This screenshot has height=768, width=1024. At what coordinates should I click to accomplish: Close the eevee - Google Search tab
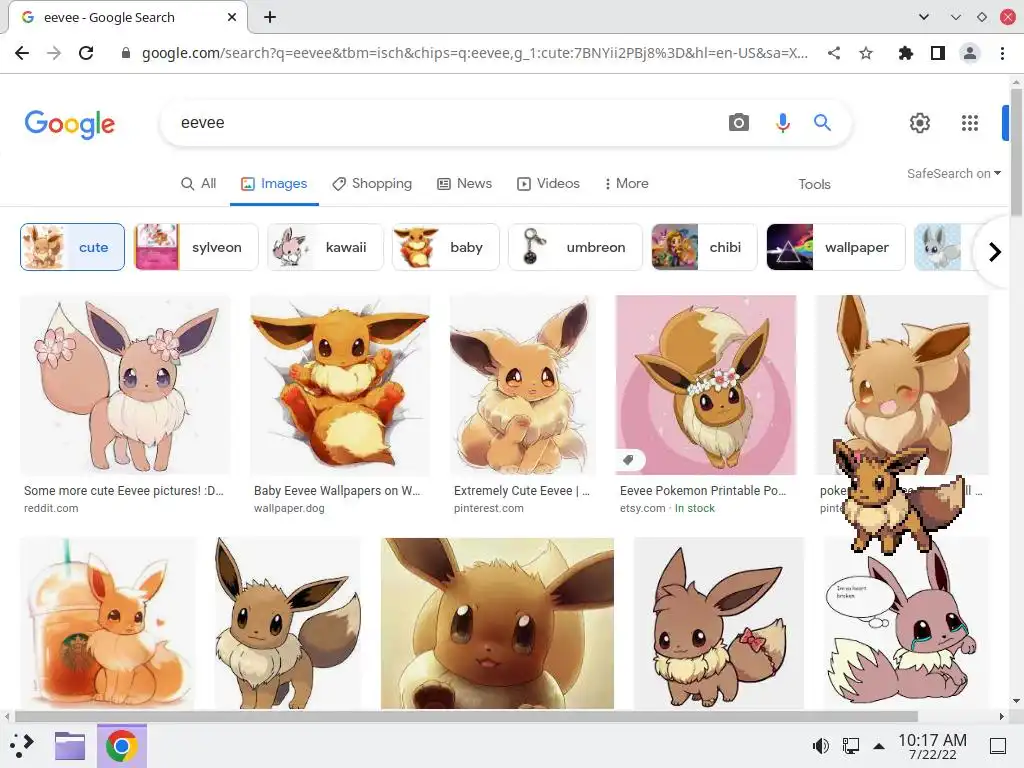(x=232, y=17)
